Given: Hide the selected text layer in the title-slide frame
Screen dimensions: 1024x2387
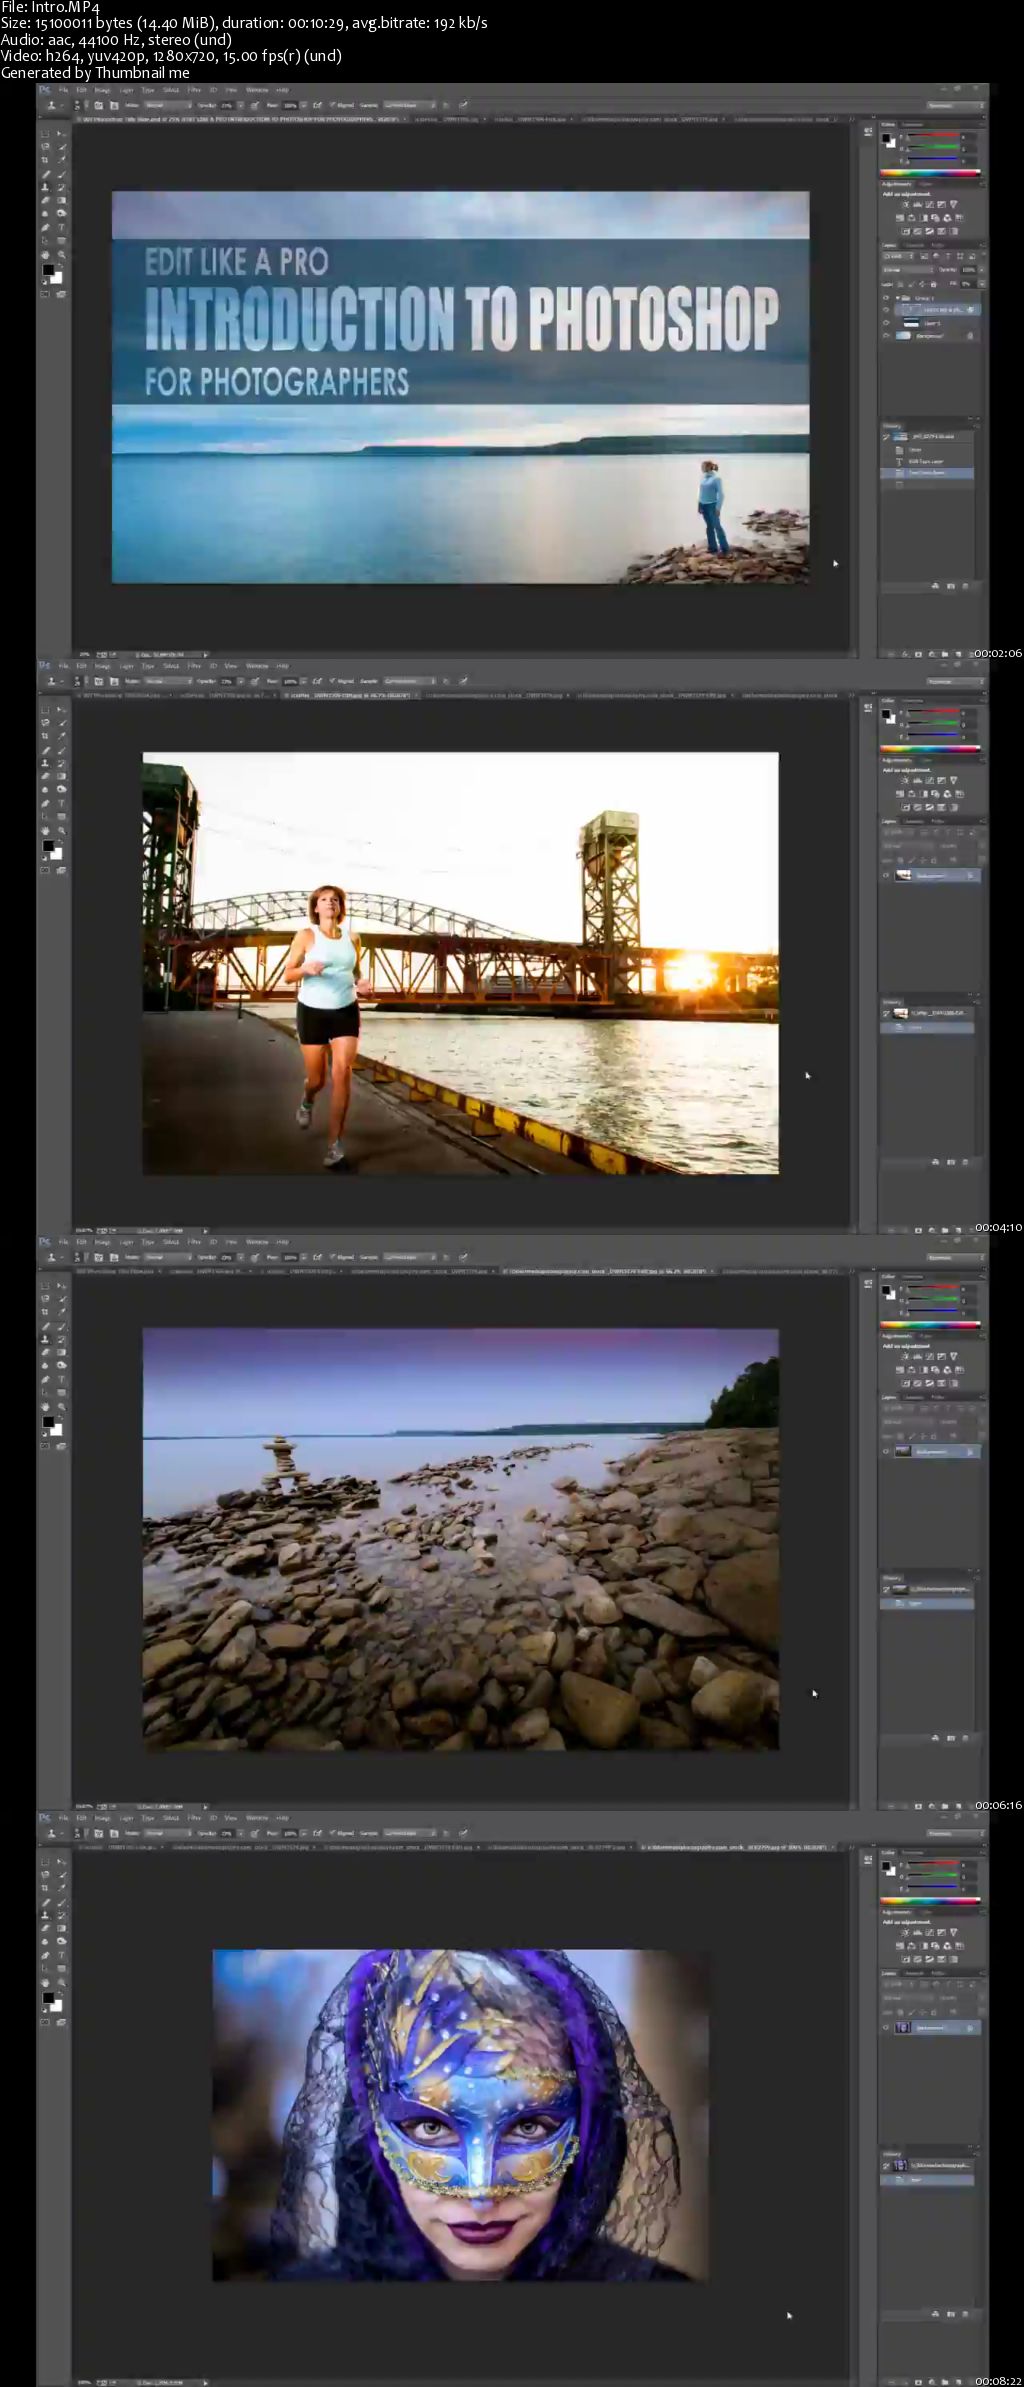Looking at the screenshot, I should coord(886,310).
